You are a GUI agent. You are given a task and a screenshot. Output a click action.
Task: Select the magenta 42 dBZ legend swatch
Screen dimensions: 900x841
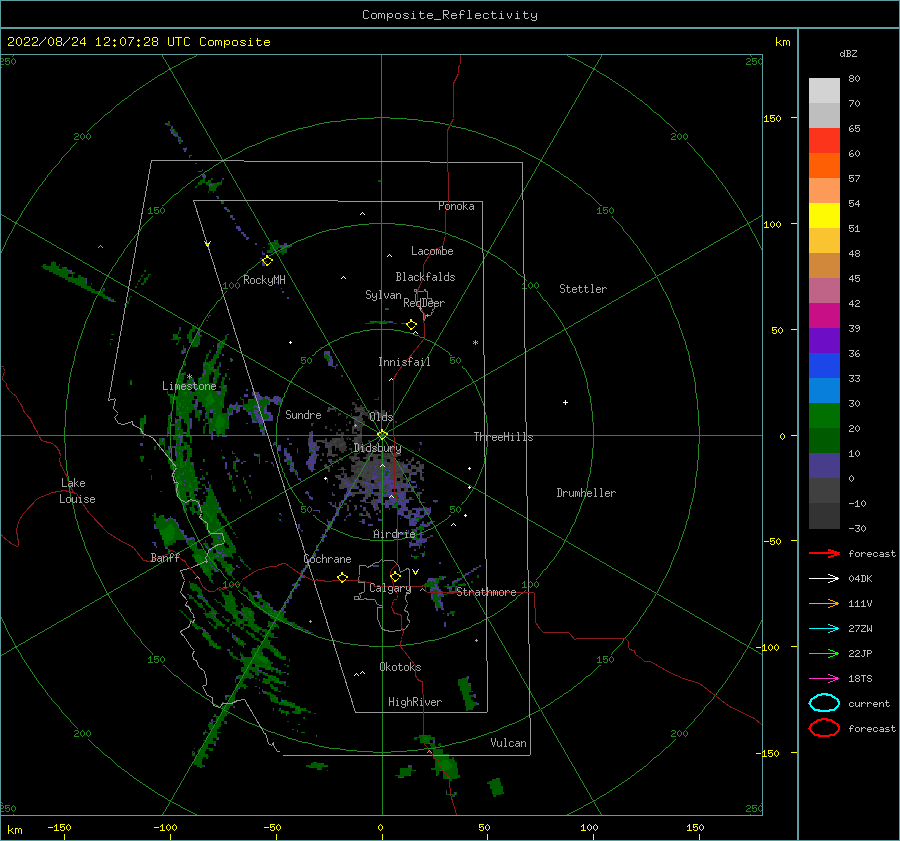824,315
